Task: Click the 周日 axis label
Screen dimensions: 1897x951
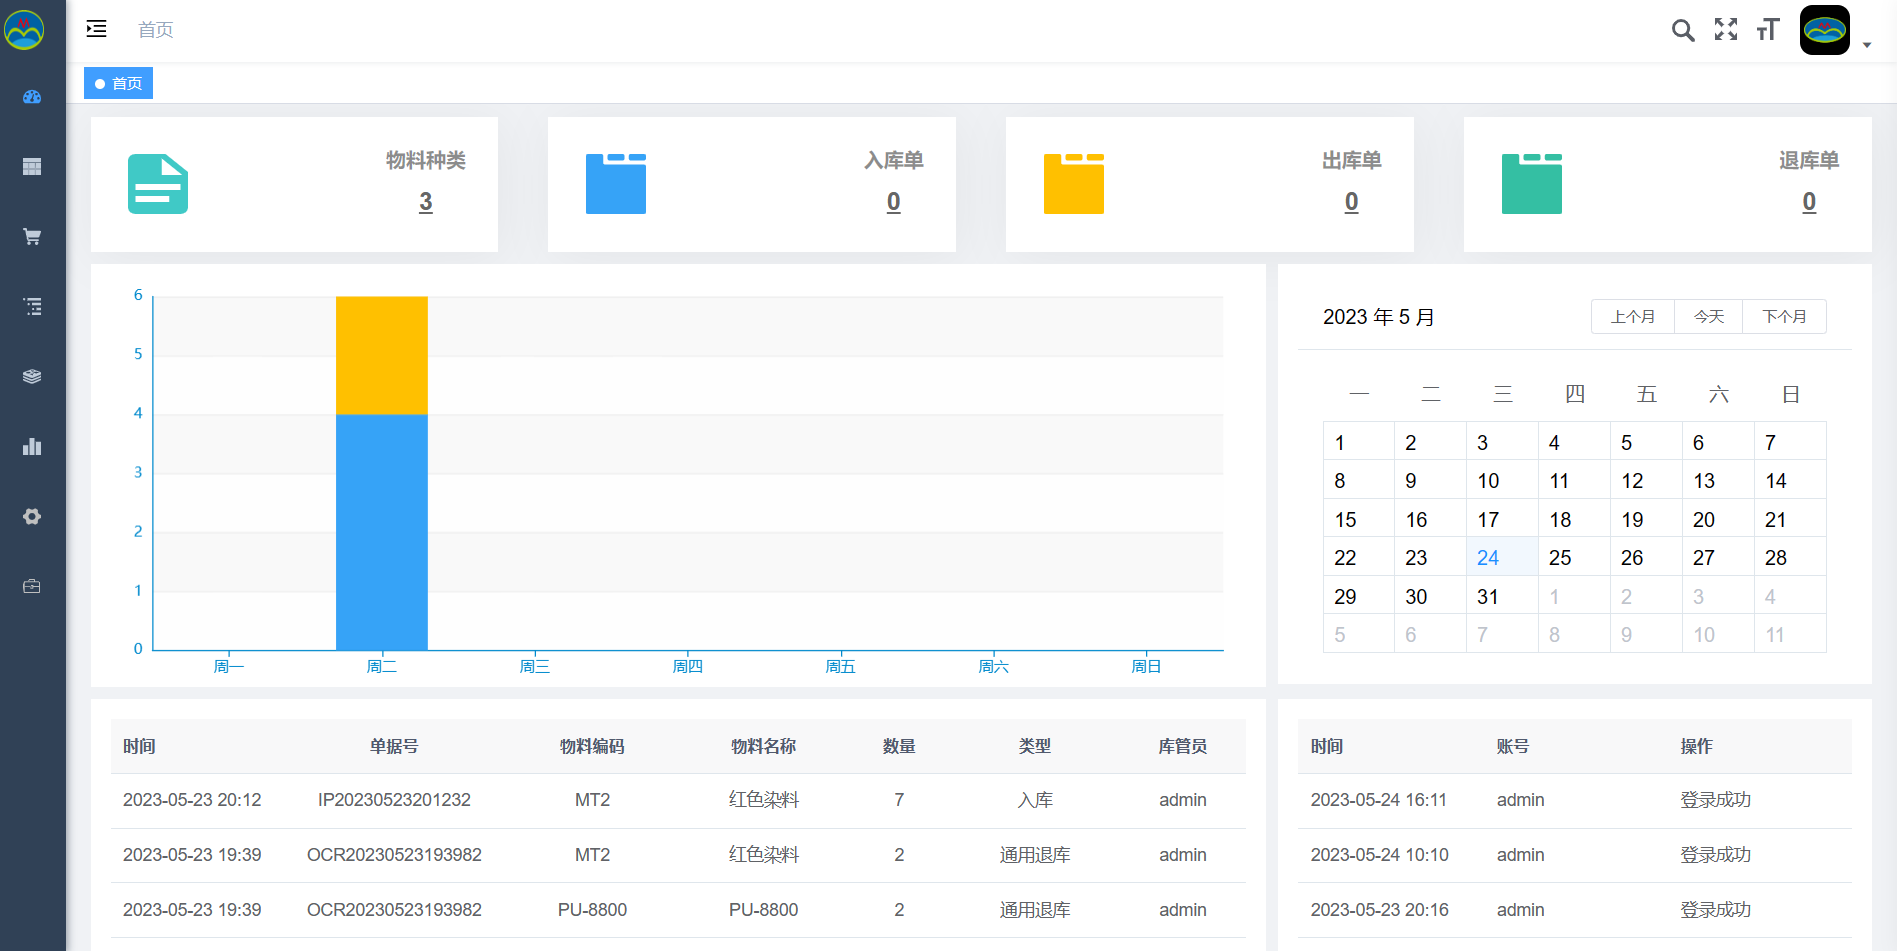Action: [x=1147, y=667]
